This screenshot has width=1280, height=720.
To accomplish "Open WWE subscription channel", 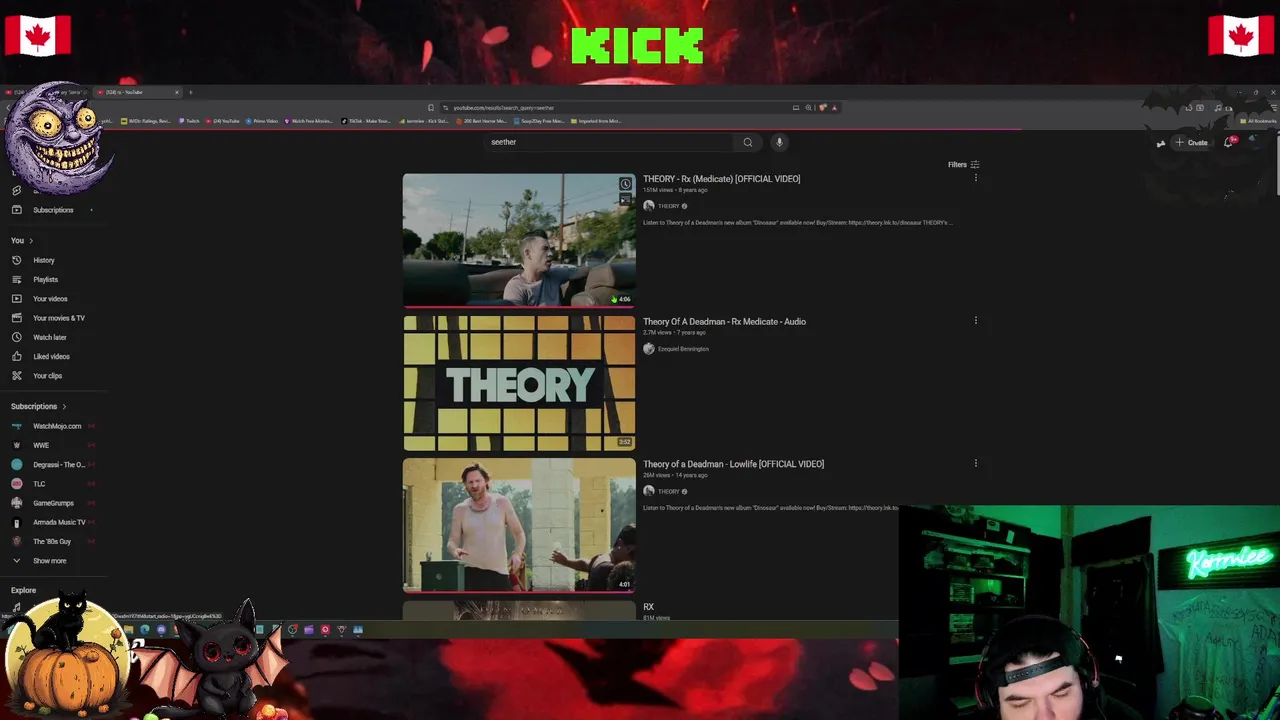I will point(41,445).
